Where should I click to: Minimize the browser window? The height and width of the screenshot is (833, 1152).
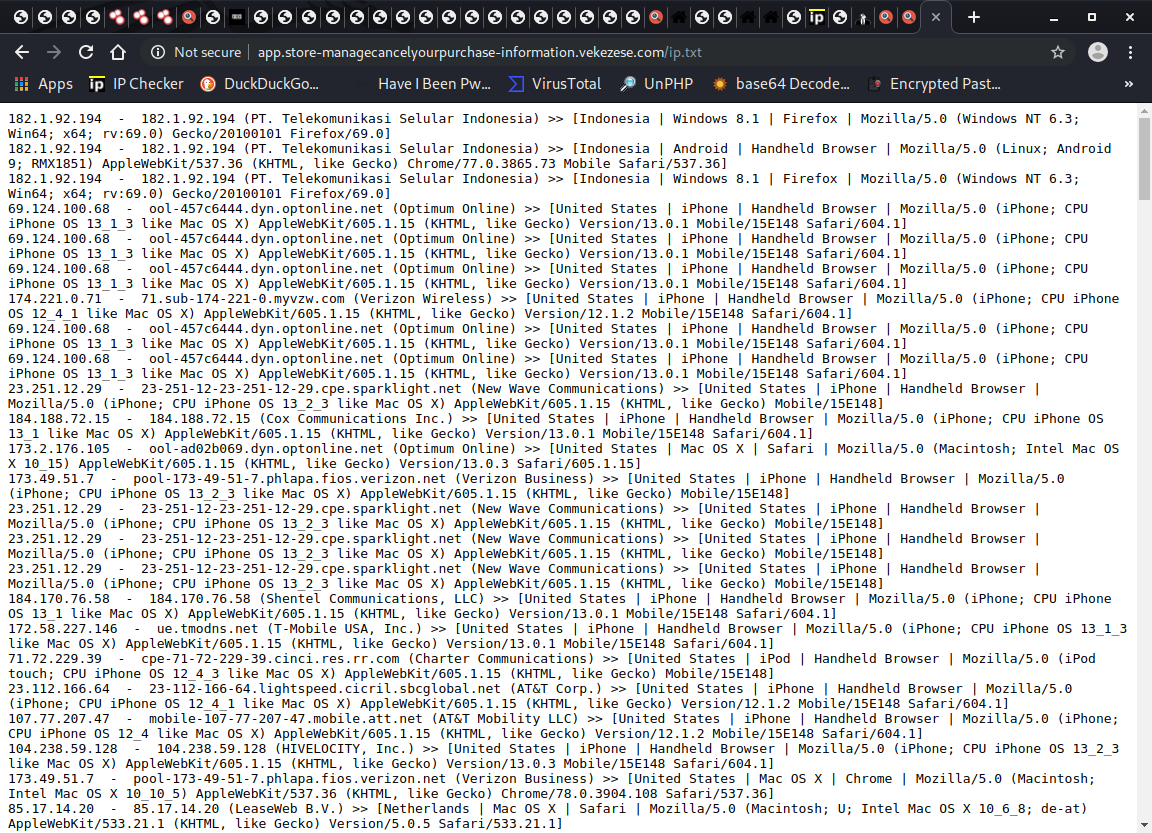click(1054, 17)
